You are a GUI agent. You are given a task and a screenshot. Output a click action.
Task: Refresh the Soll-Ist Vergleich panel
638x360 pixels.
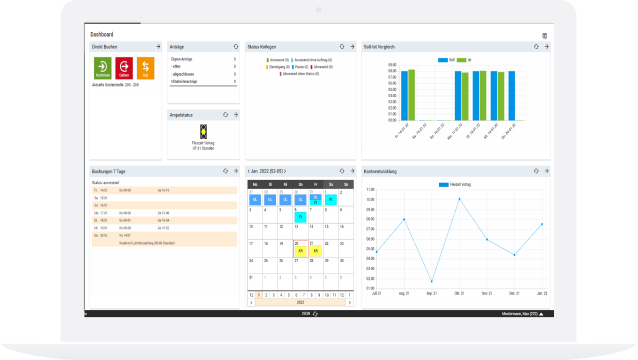[536, 47]
